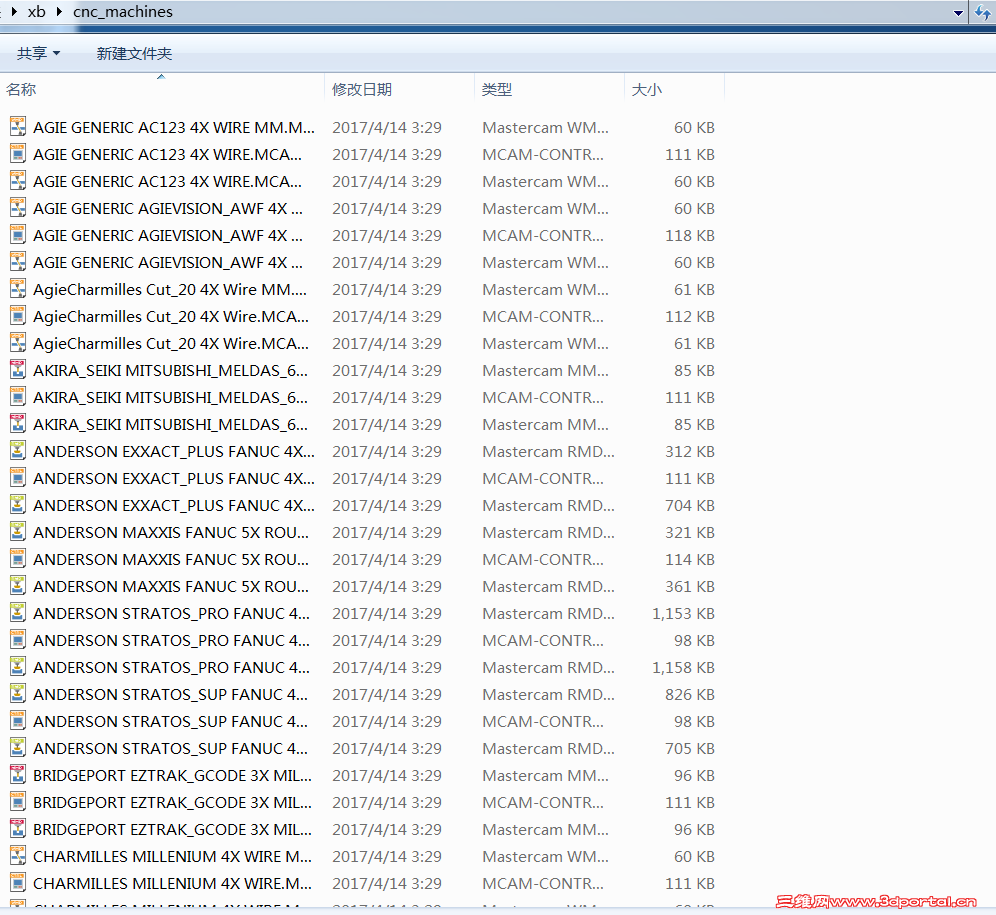Click icon of 111 KB CHARMILLES MILLENIUM 4X WIRE file
This screenshot has height=915, width=996.
(18, 883)
